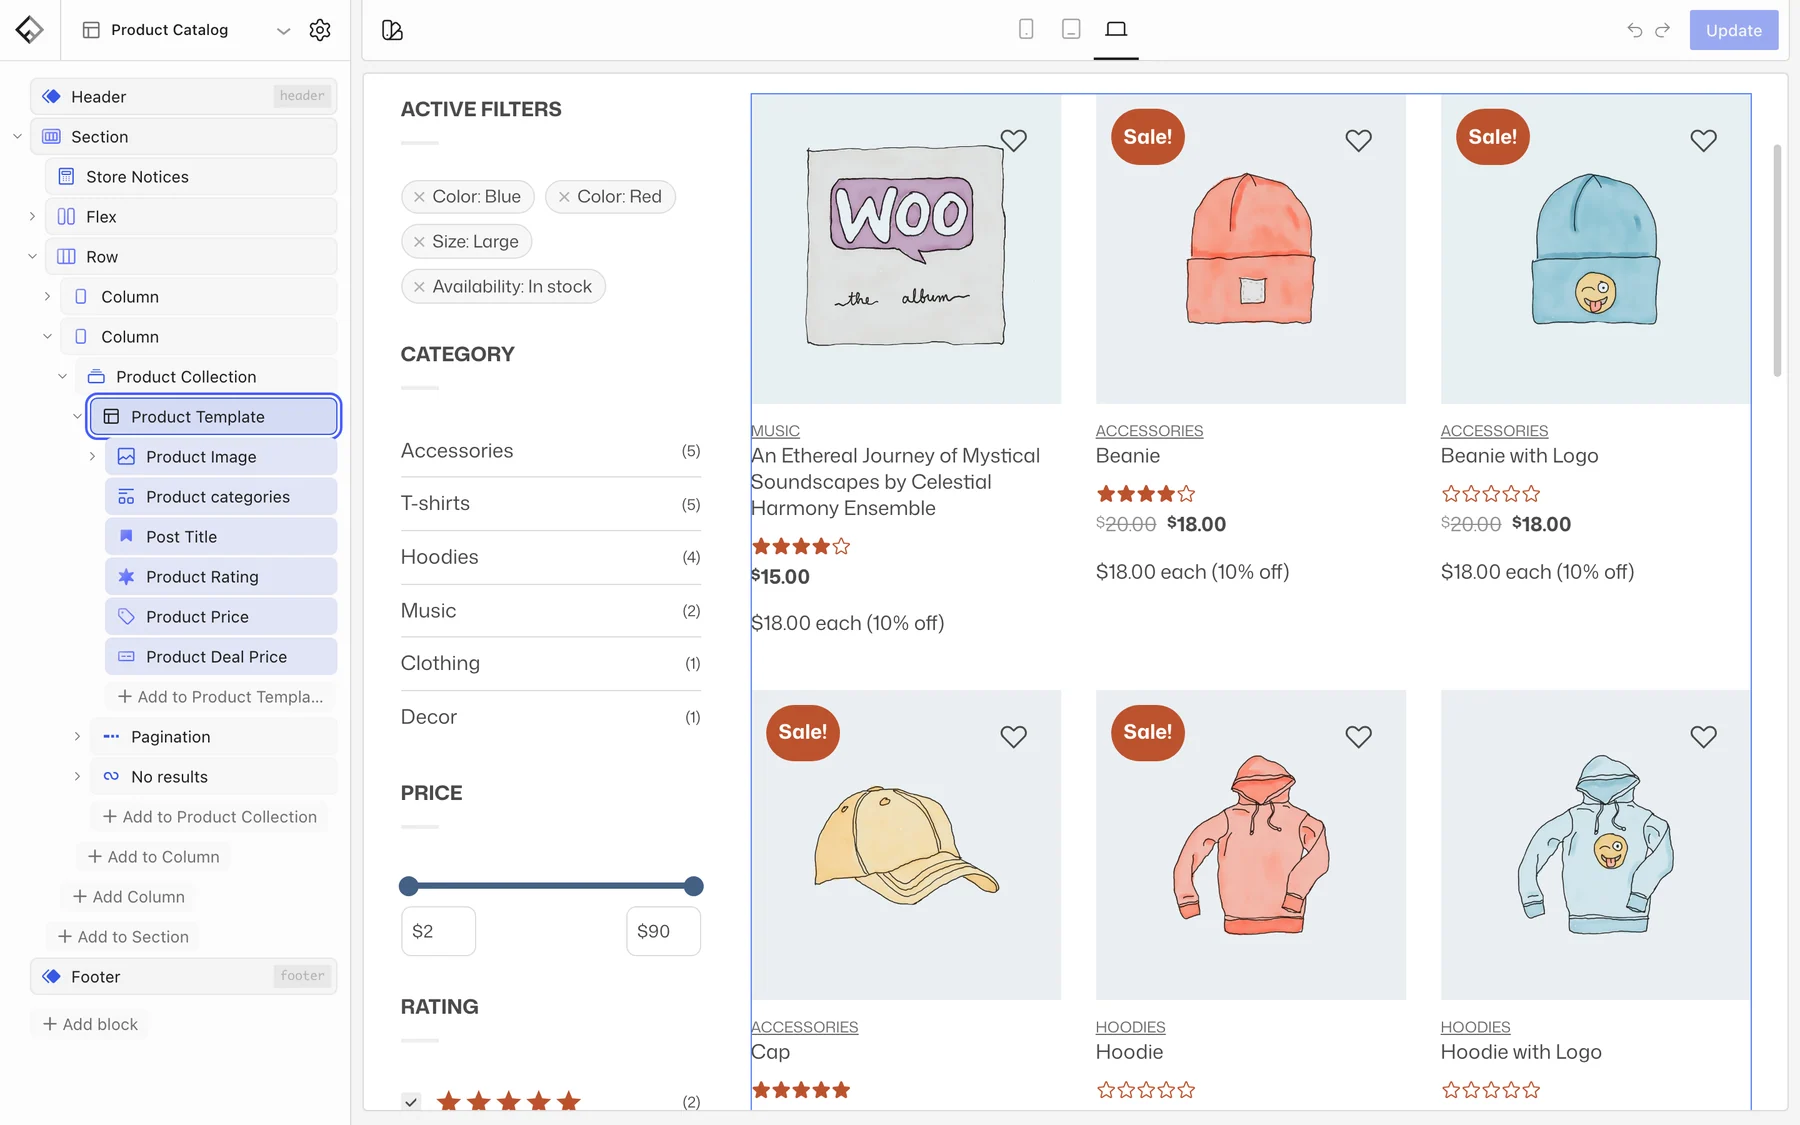Click Add to Product Collection
Viewport: 1800px width, 1125px height.
pyautogui.click(x=209, y=816)
